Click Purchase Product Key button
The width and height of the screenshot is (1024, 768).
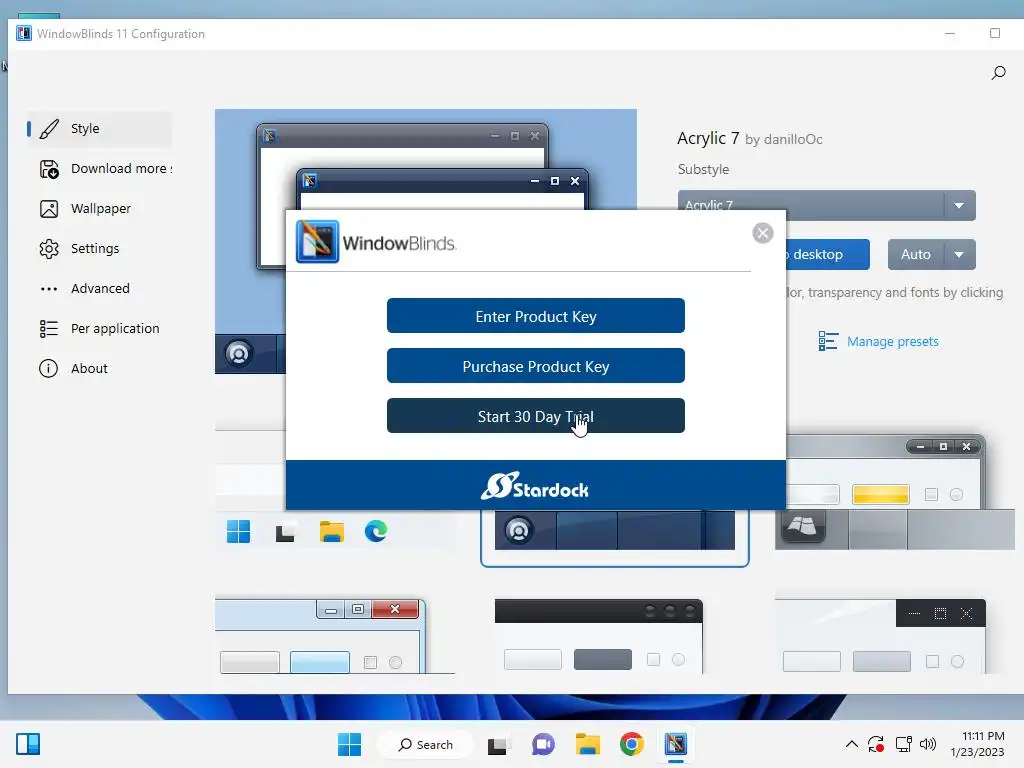pyautogui.click(x=536, y=366)
